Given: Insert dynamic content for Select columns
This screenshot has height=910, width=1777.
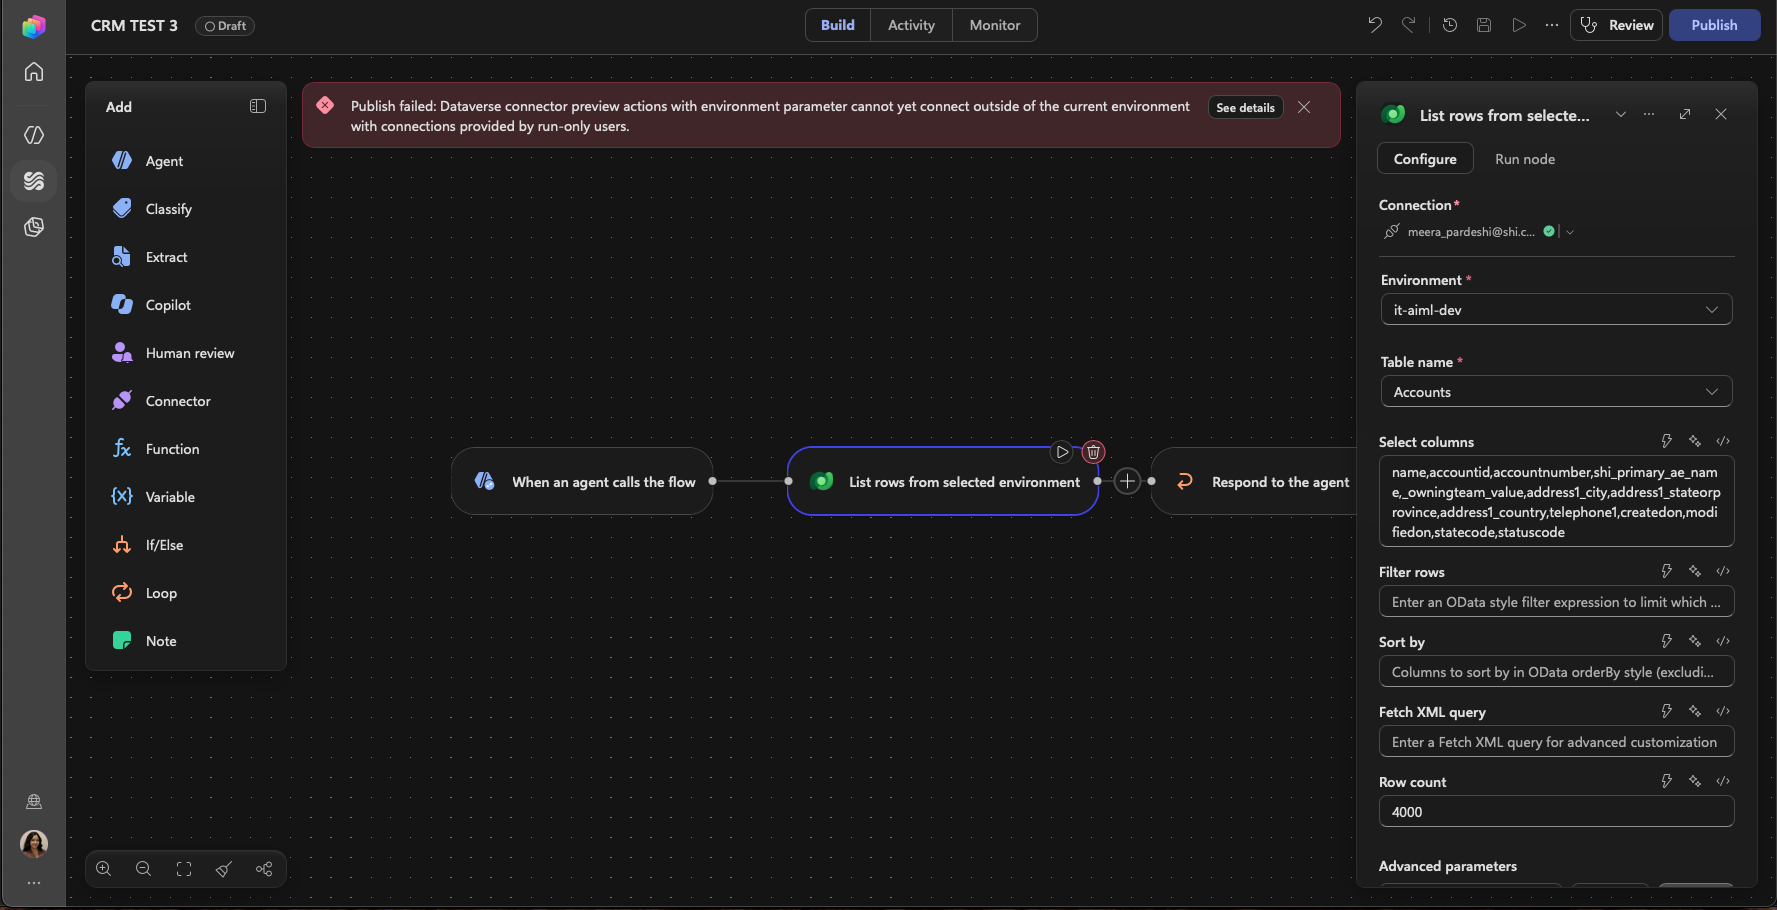Looking at the screenshot, I should (x=1667, y=441).
